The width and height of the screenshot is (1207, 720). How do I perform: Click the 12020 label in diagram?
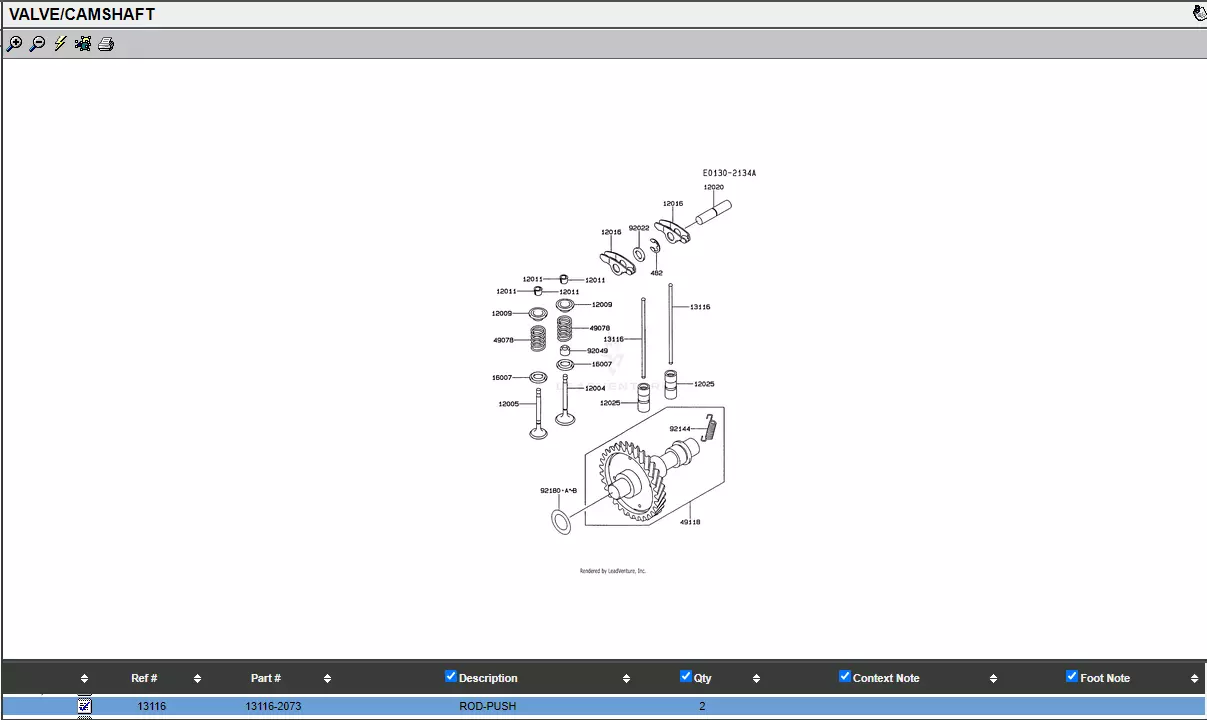coord(713,187)
